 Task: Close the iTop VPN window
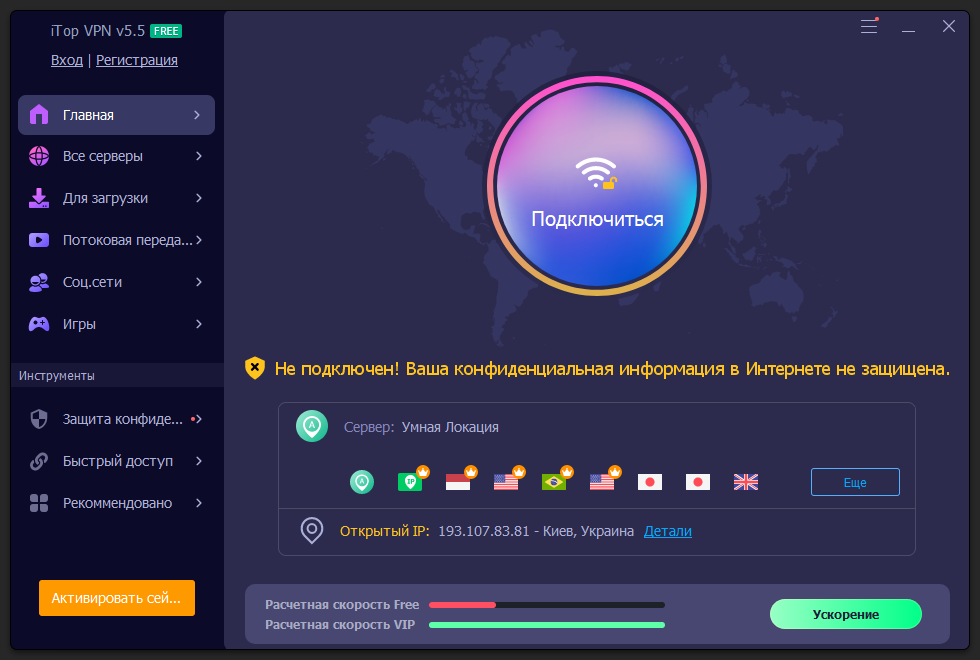pyautogui.click(x=949, y=26)
